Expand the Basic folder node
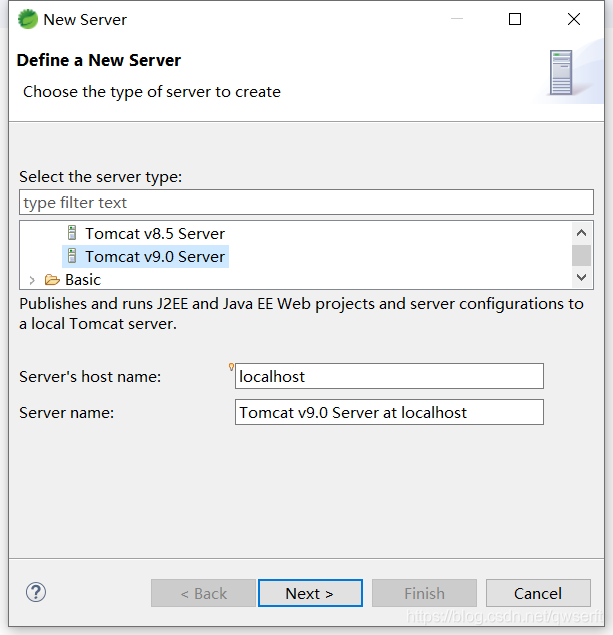The image size is (613, 635). [x=32, y=280]
